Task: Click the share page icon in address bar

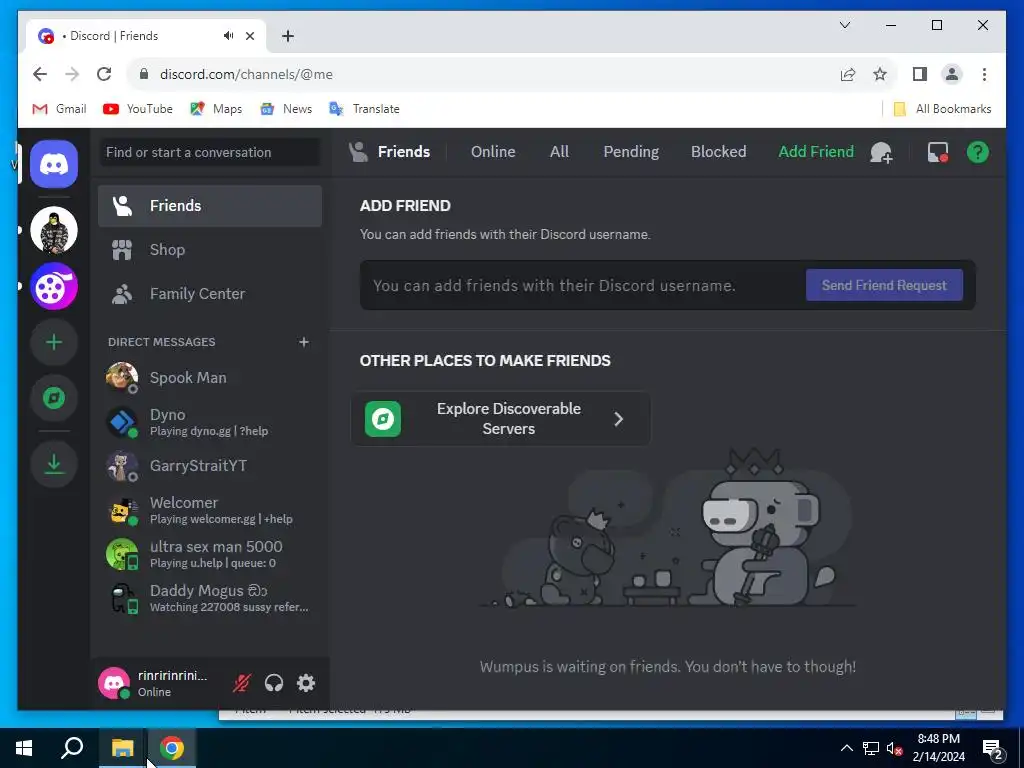Action: point(848,74)
